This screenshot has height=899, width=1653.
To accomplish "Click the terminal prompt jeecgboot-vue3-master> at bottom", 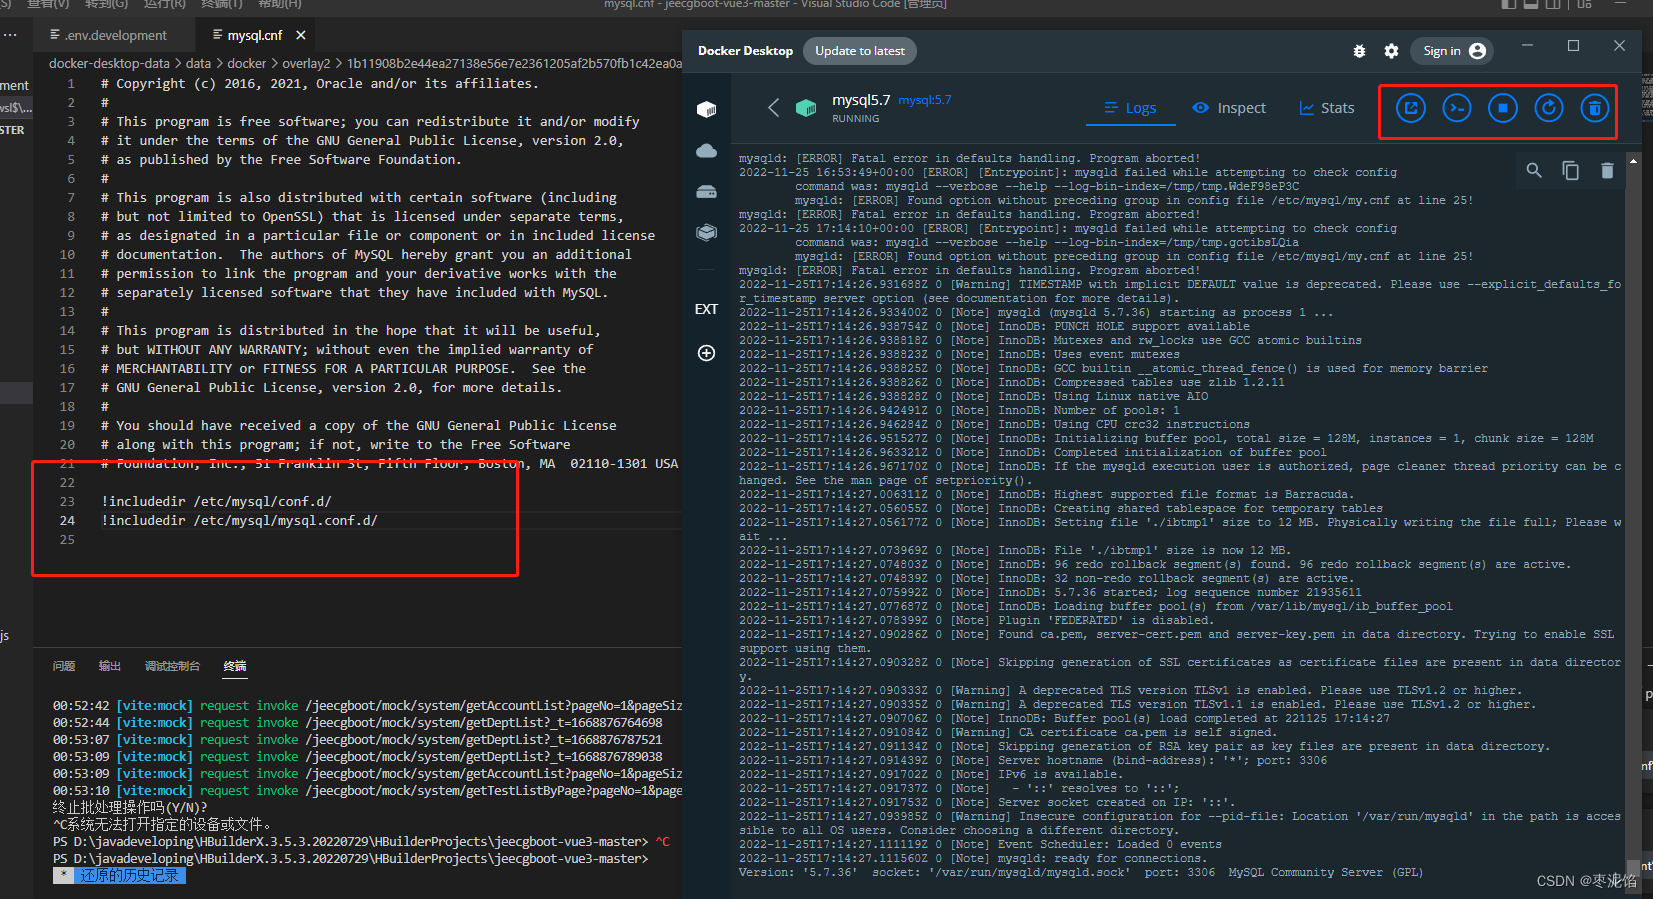I will point(351,858).
